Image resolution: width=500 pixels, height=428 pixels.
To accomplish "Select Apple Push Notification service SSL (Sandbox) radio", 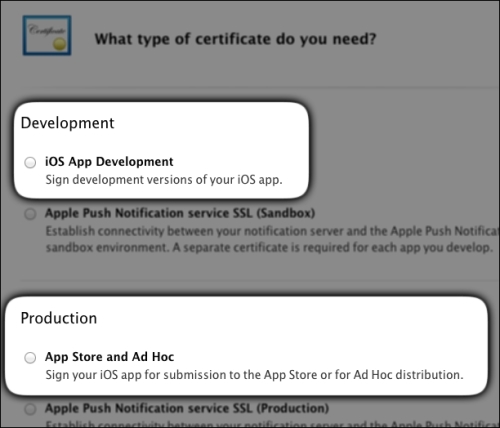I will tap(30, 214).
